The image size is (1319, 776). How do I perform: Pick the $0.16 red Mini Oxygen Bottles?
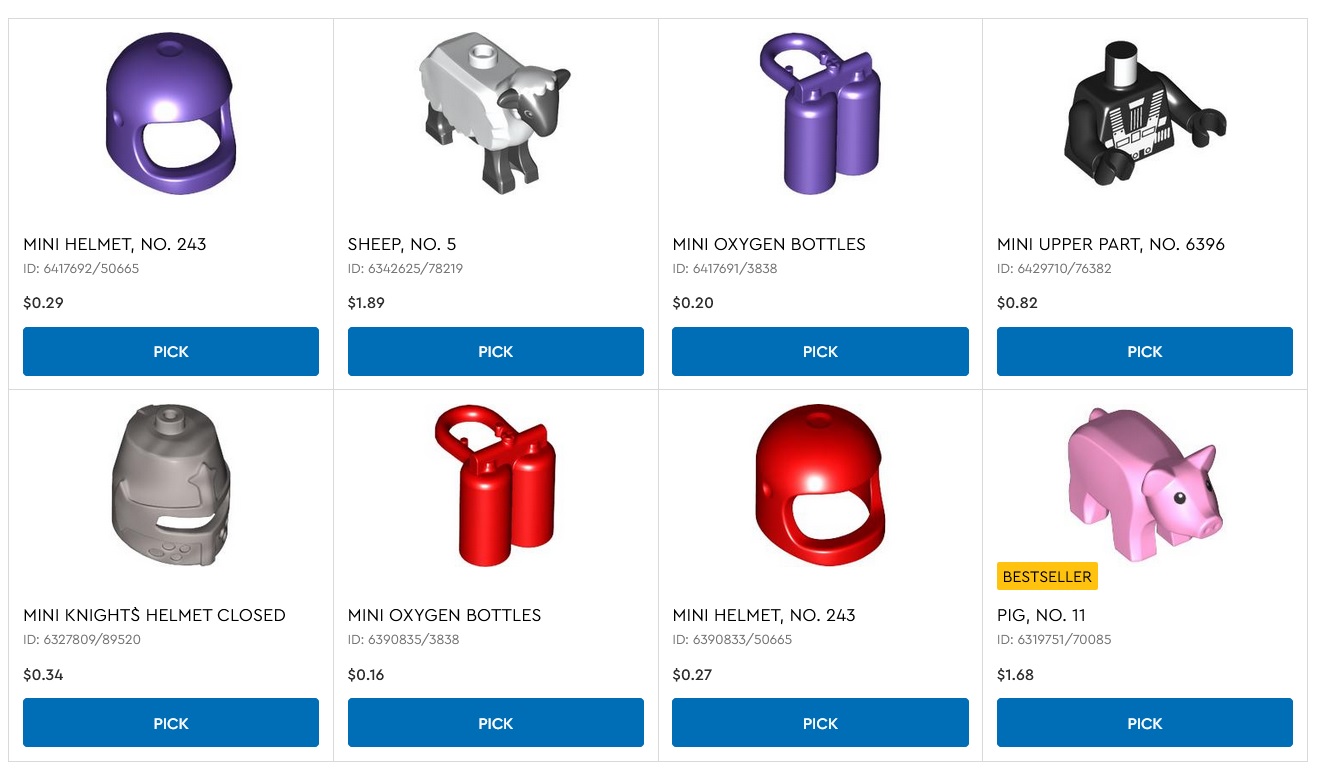pyautogui.click(x=496, y=723)
